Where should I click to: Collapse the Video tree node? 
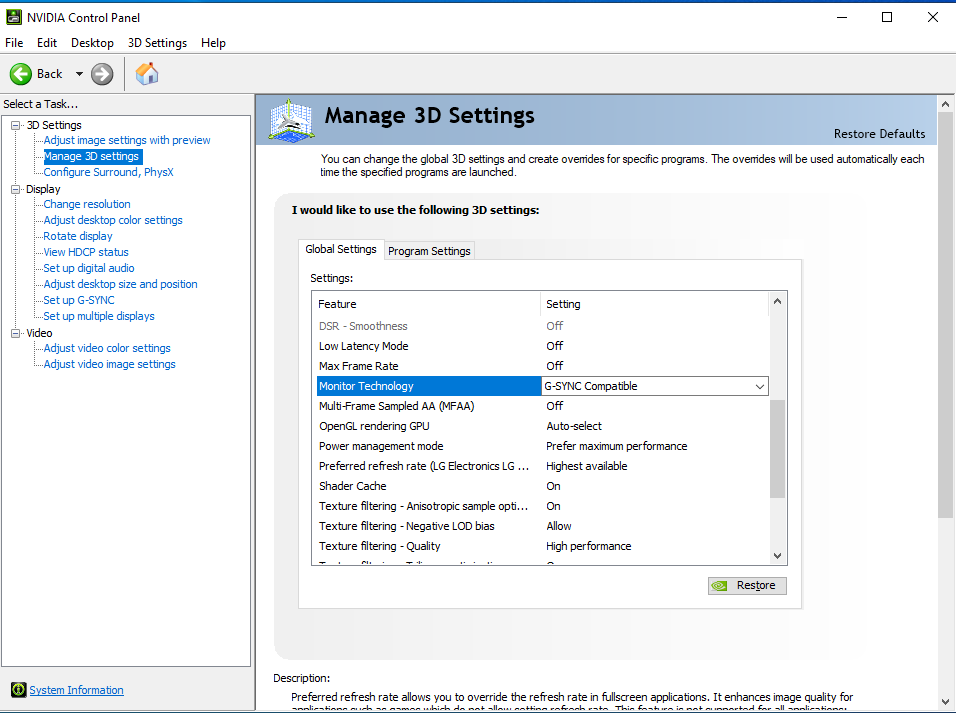coord(16,333)
